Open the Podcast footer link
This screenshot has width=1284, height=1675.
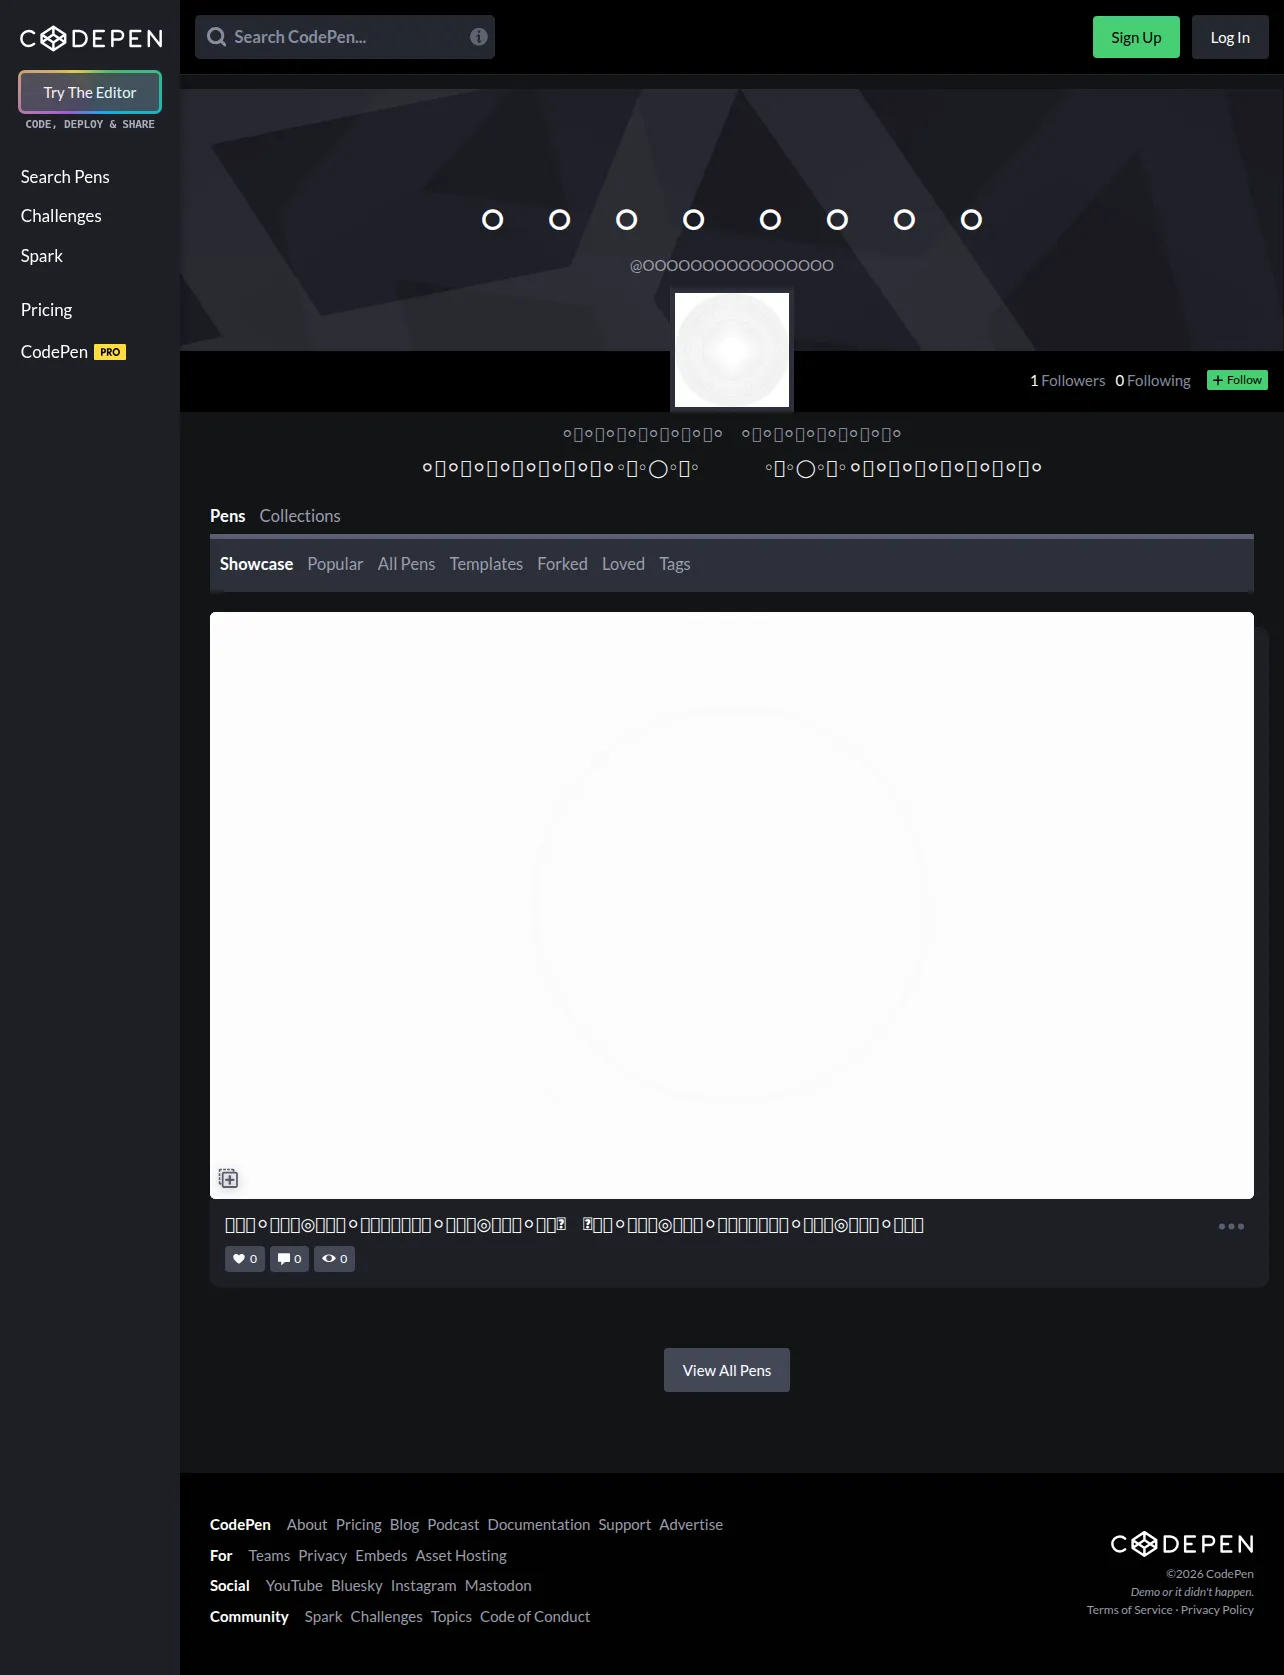click(453, 1525)
